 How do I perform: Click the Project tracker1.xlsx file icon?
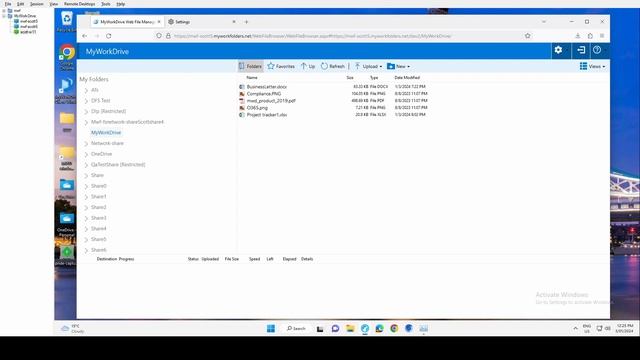tap(242, 115)
